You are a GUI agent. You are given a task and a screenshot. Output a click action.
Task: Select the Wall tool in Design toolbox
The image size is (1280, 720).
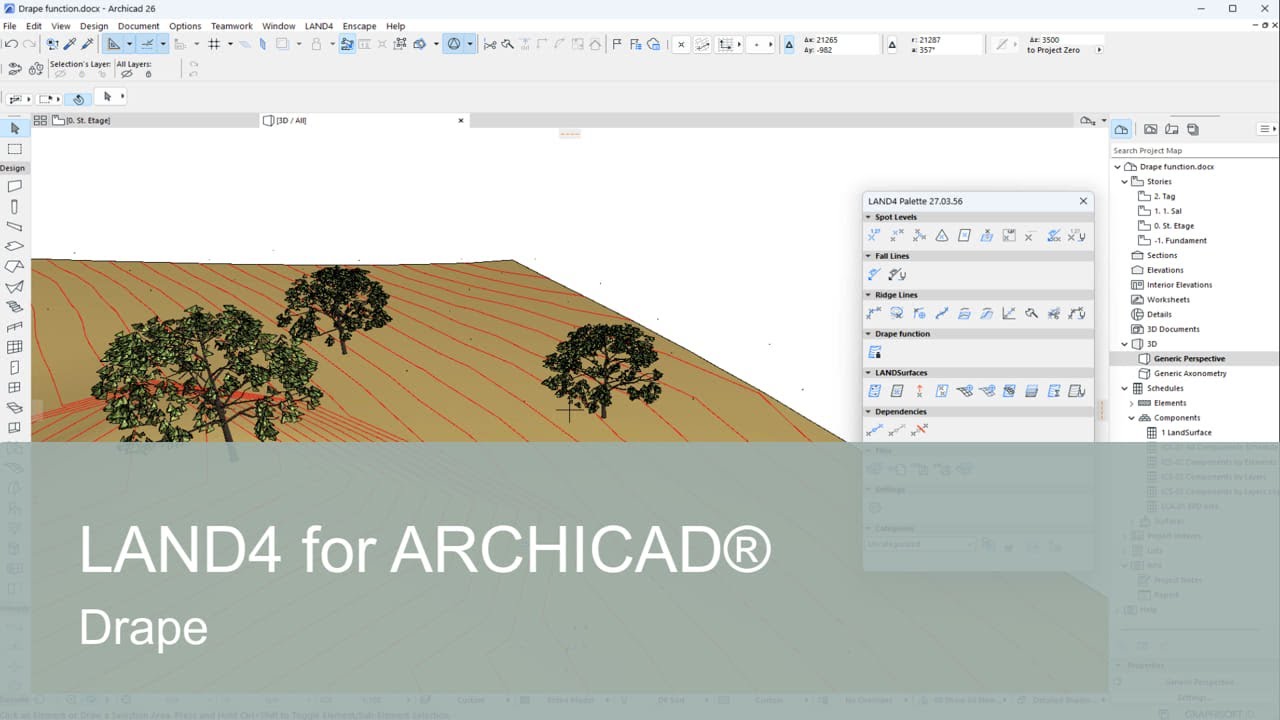(x=14, y=186)
